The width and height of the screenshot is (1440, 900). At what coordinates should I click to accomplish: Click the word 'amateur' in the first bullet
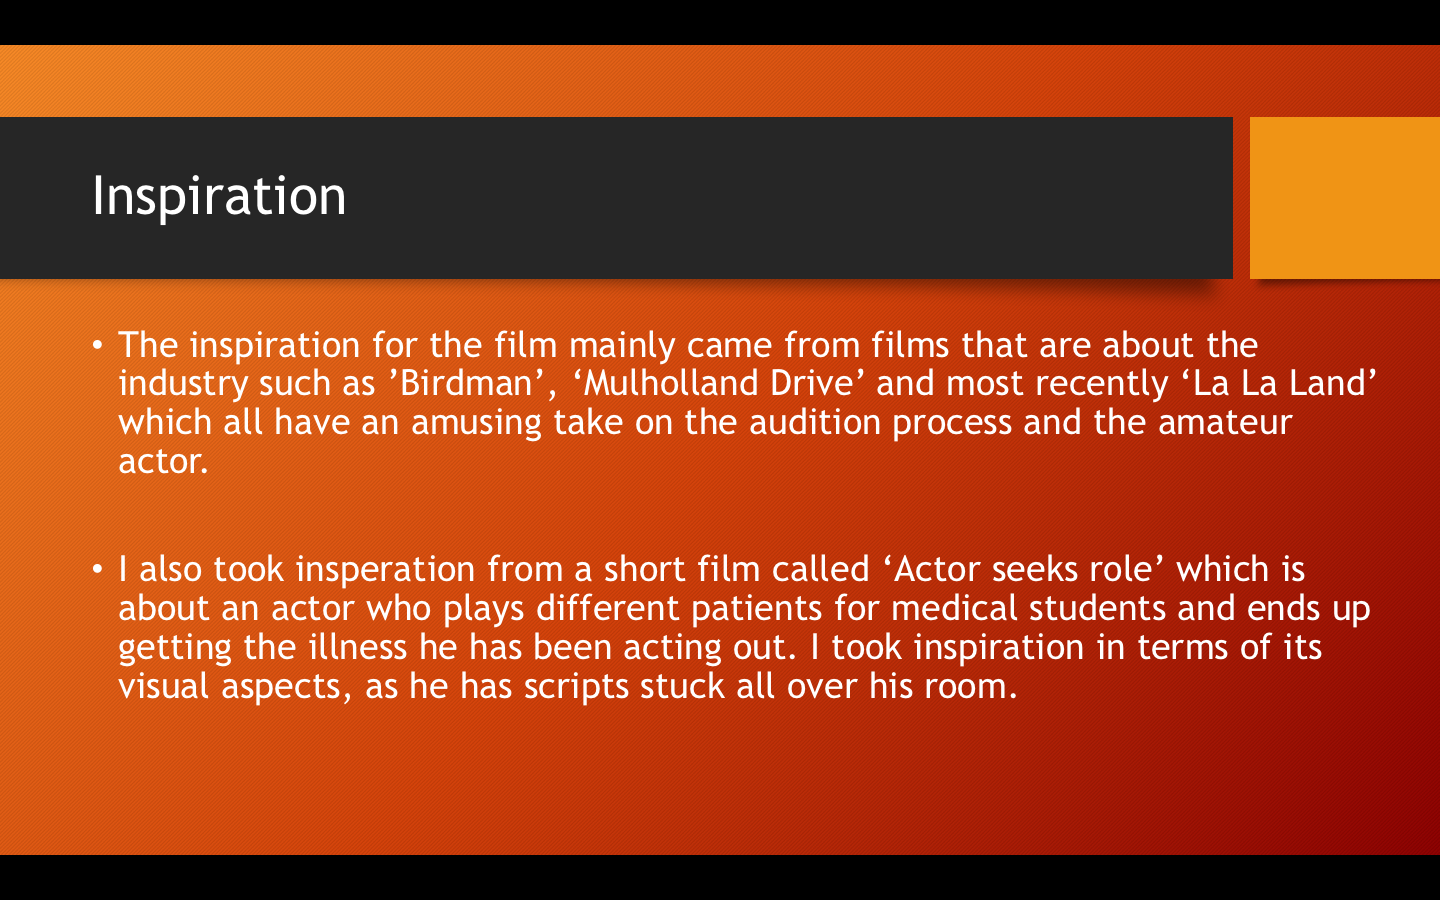point(1225,422)
